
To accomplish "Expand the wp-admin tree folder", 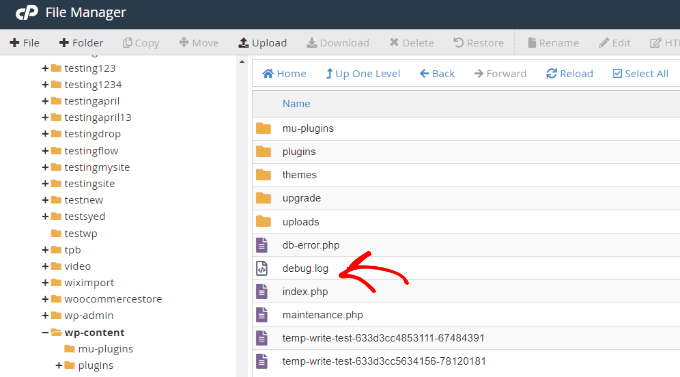I will [45, 315].
